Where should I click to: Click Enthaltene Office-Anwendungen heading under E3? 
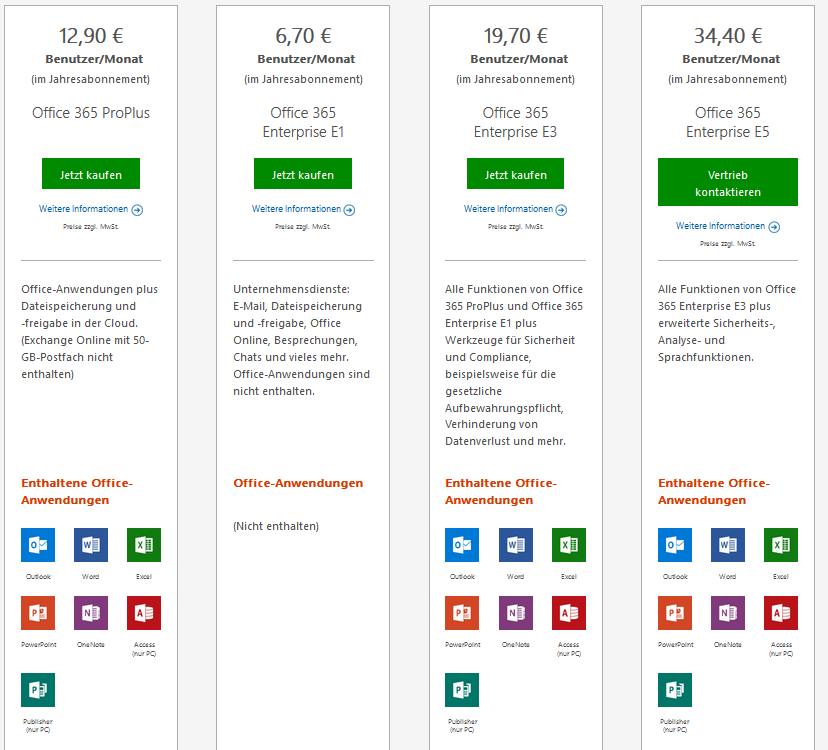point(501,491)
